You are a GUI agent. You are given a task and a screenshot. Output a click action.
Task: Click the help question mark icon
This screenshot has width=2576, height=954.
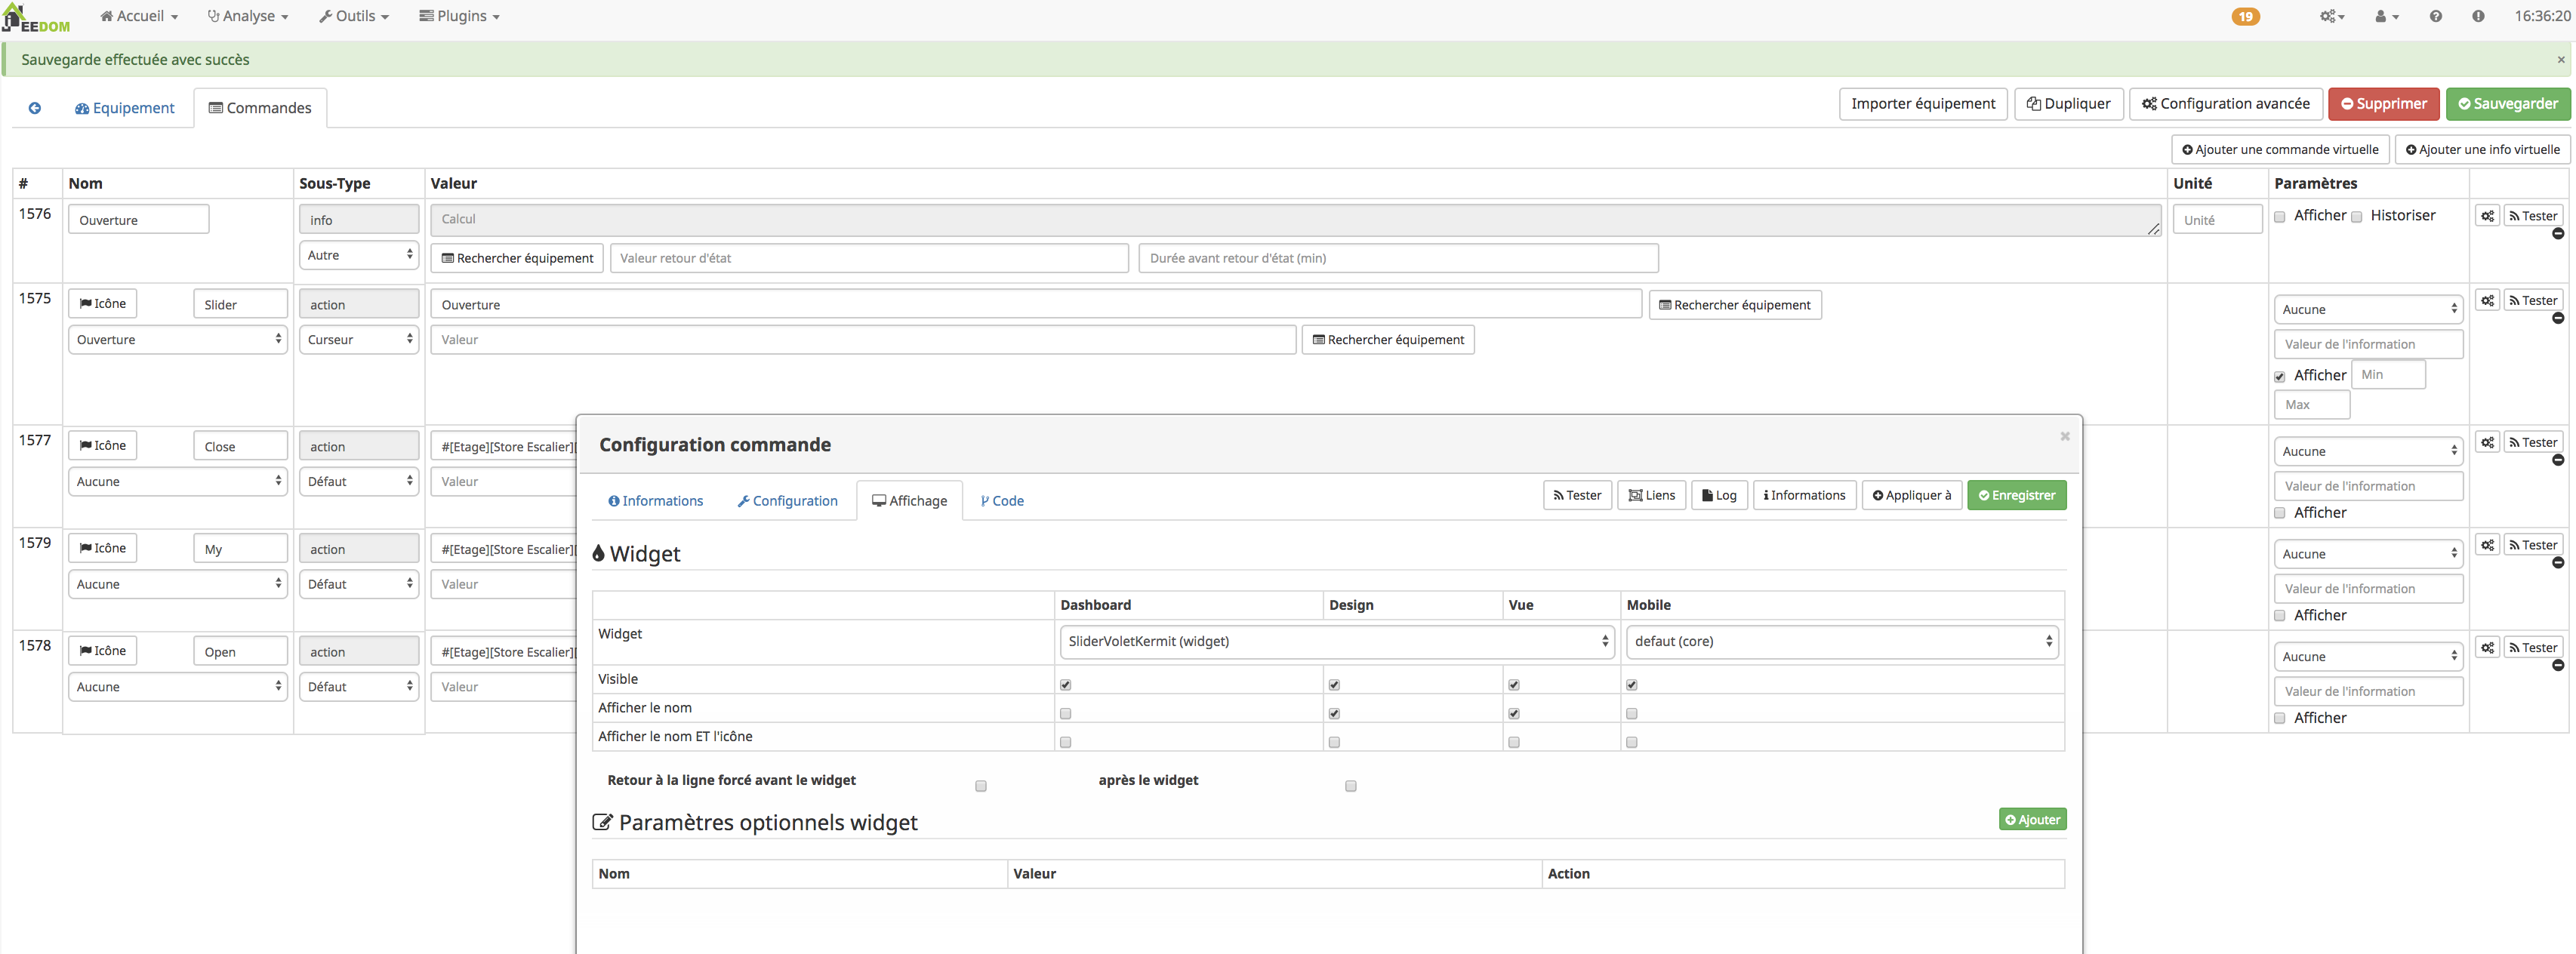click(x=2435, y=16)
